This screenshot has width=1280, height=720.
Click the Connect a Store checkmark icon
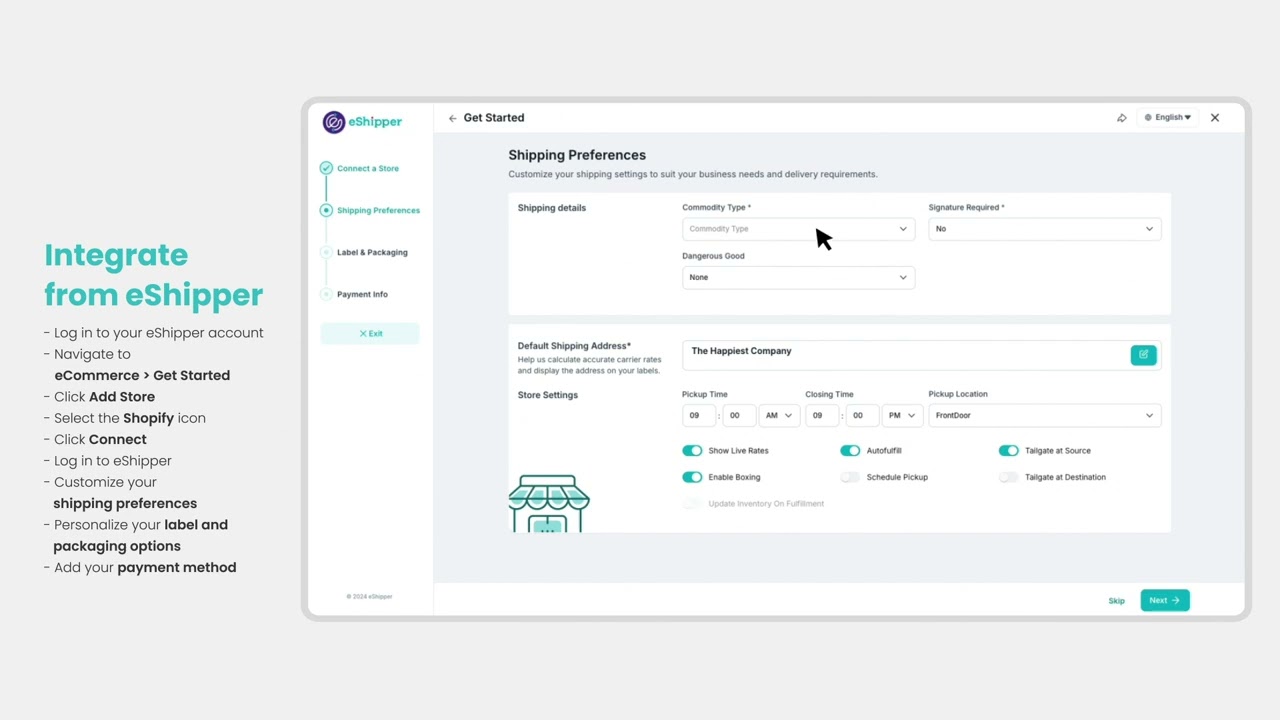point(326,168)
